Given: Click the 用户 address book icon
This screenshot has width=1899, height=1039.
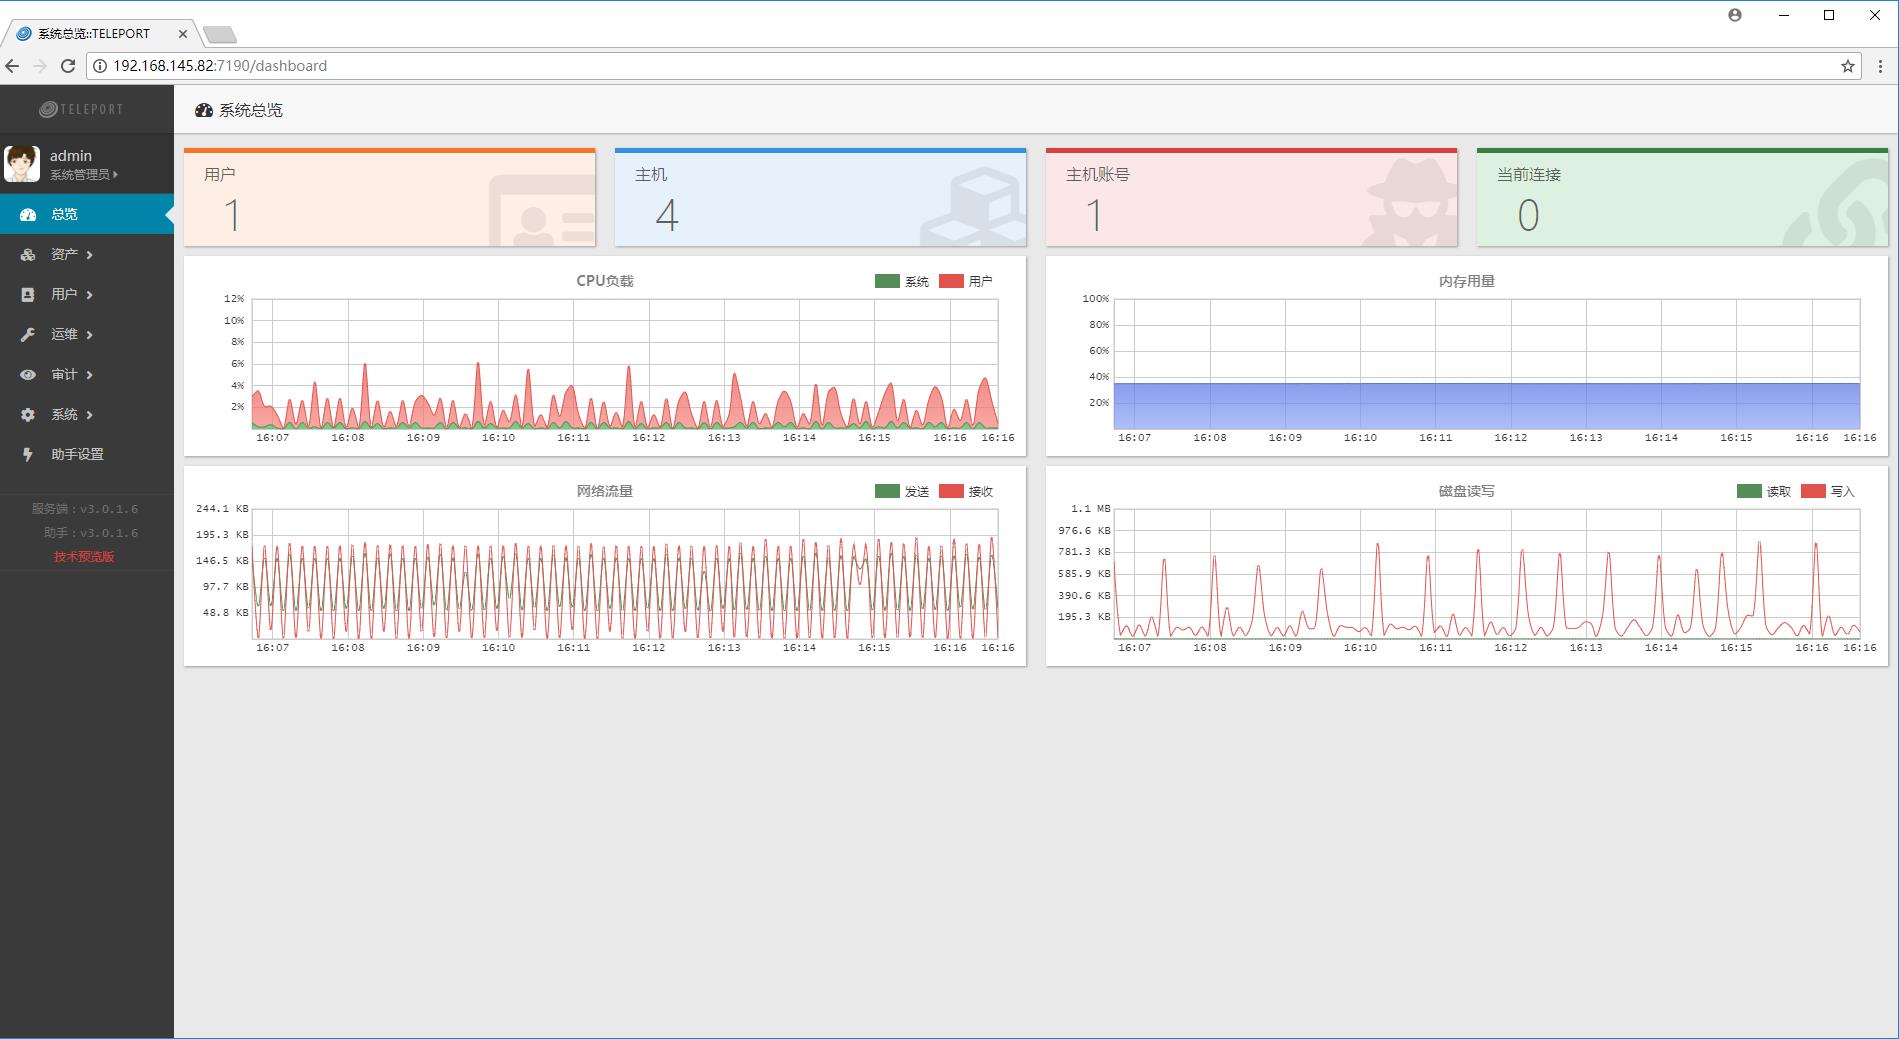Looking at the screenshot, I should pyautogui.click(x=28, y=294).
